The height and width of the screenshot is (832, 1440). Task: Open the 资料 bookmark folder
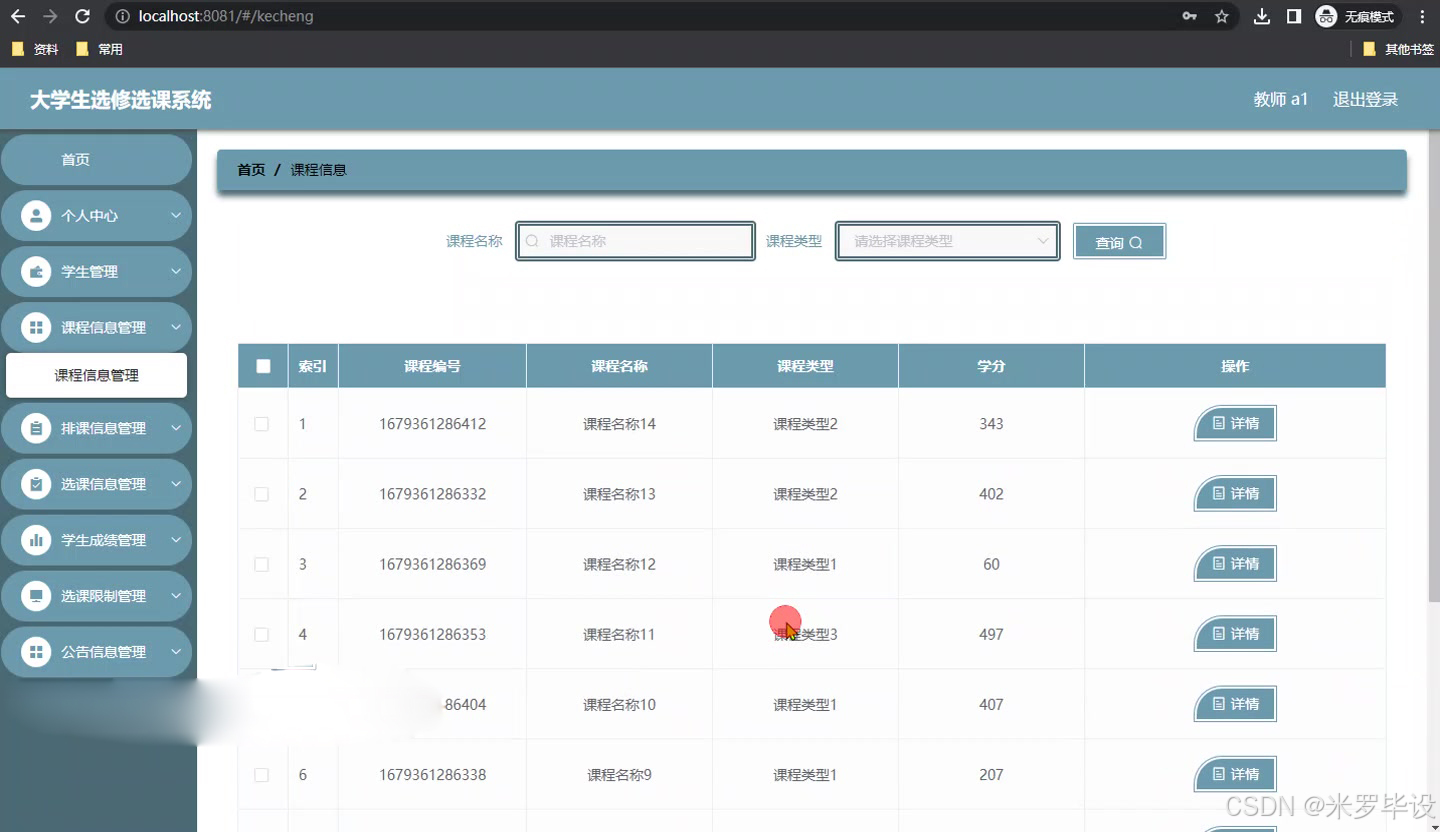[x=35, y=49]
